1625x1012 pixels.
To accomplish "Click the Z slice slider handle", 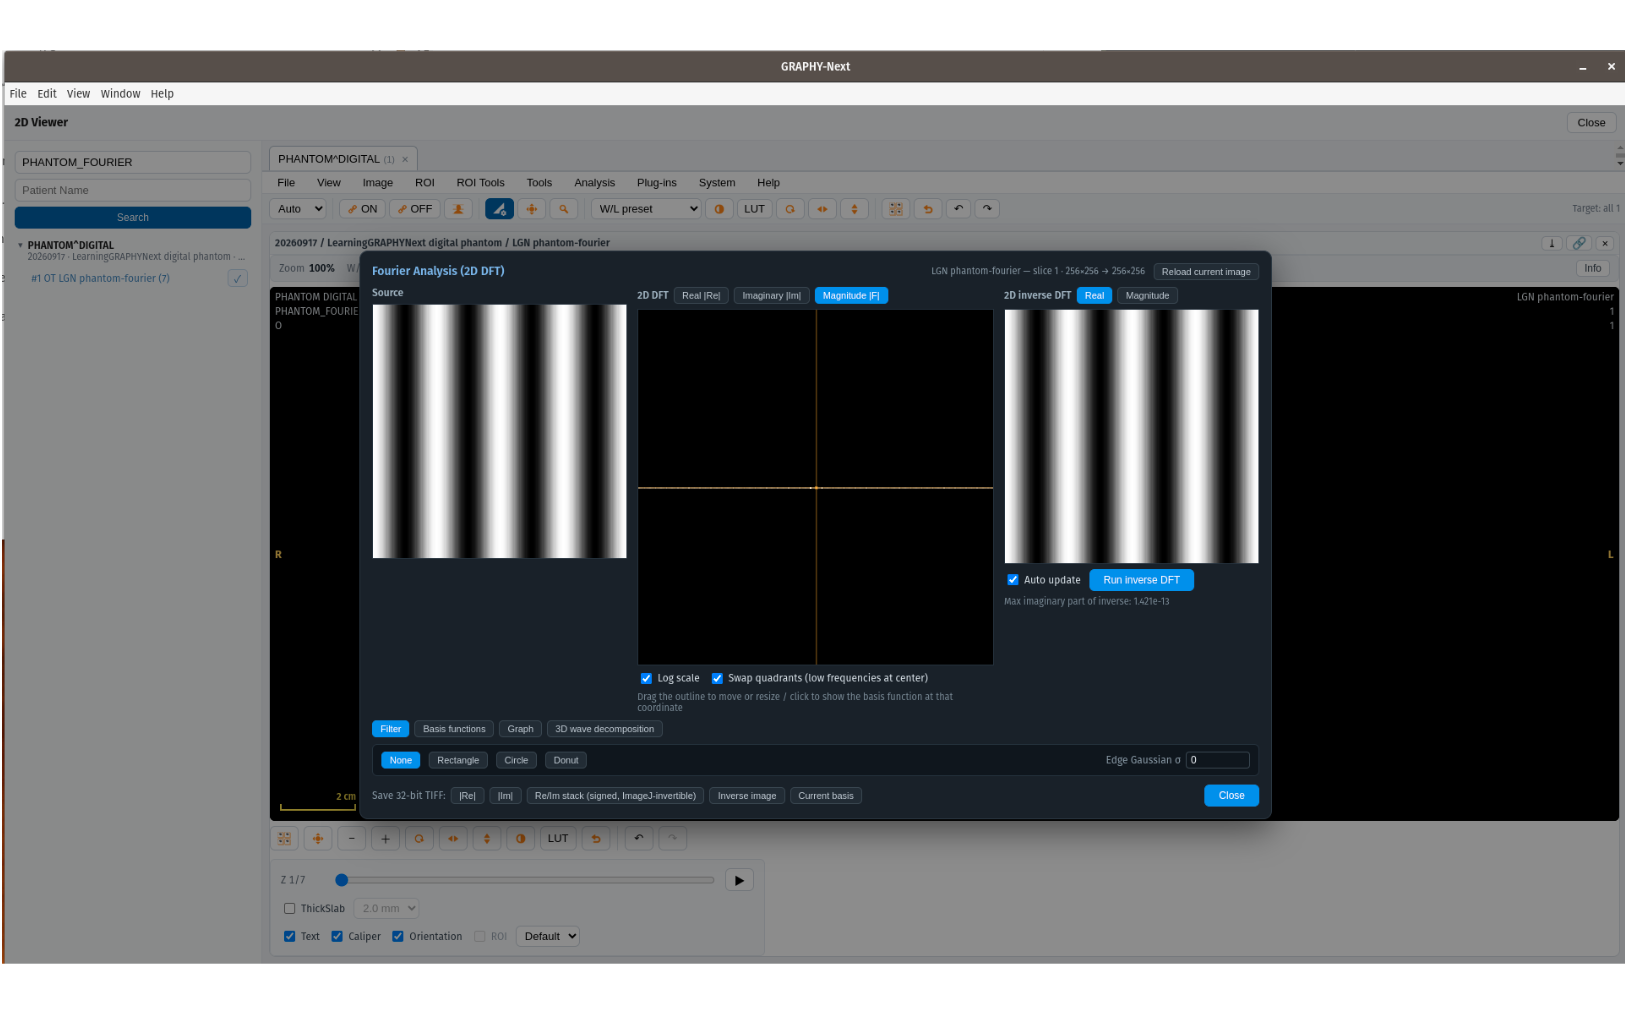I will pos(342,880).
